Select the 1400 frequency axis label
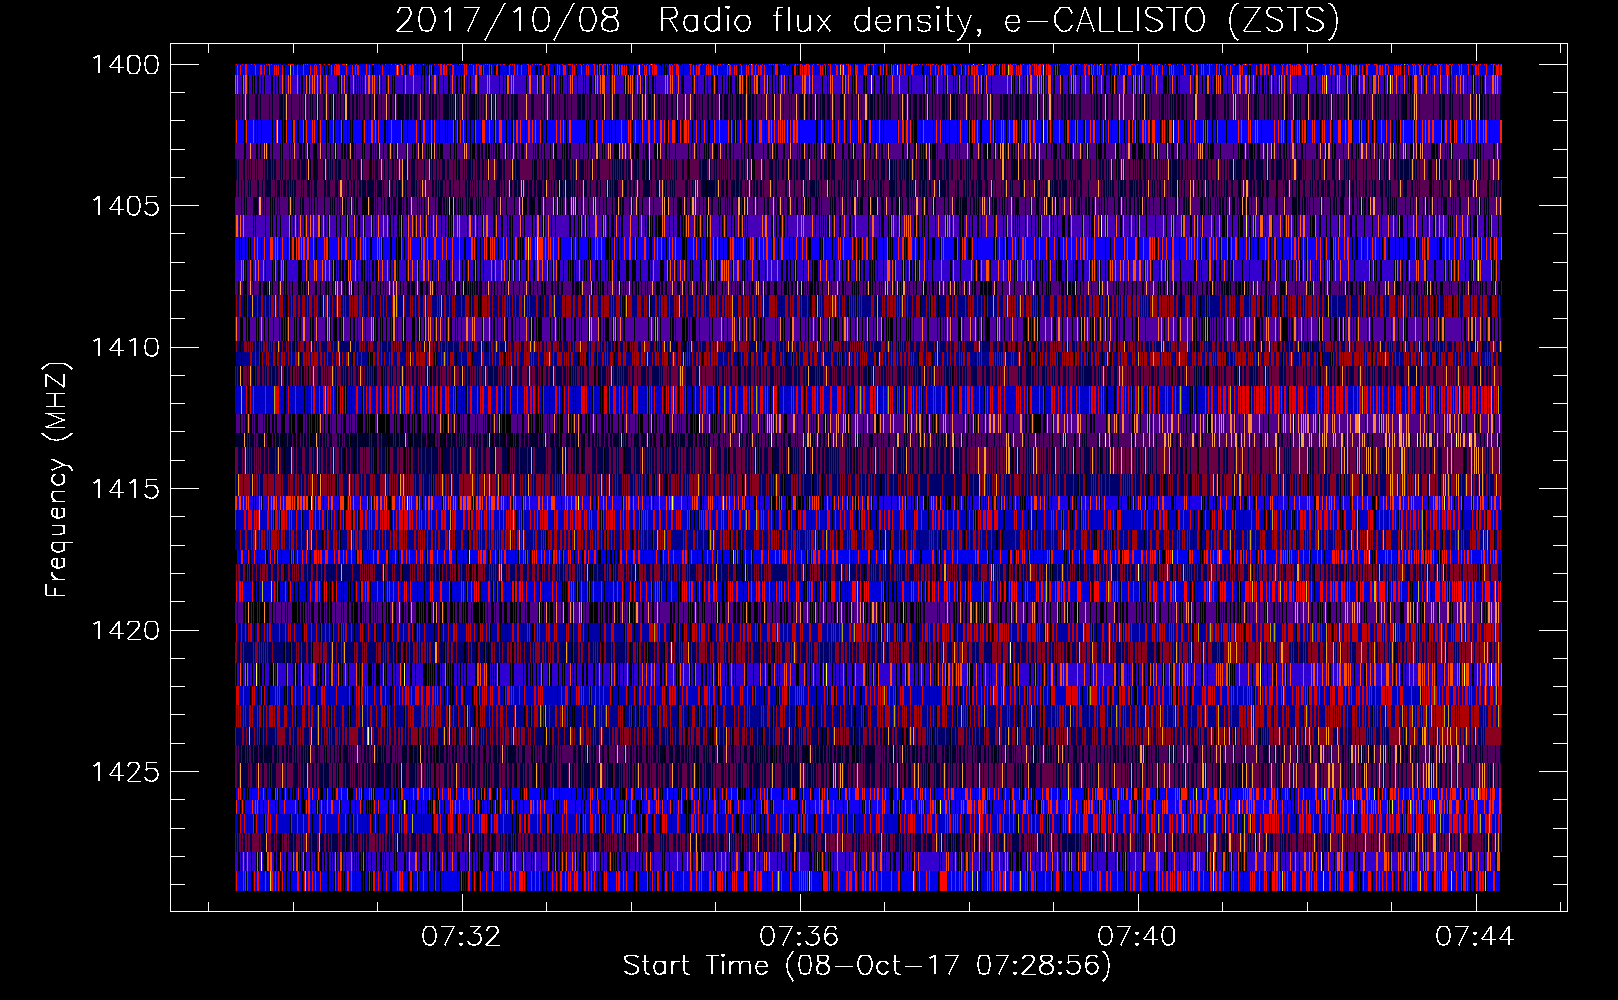This screenshot has width=1618, height=1000. pyautogui.click(x=125, y=65)
